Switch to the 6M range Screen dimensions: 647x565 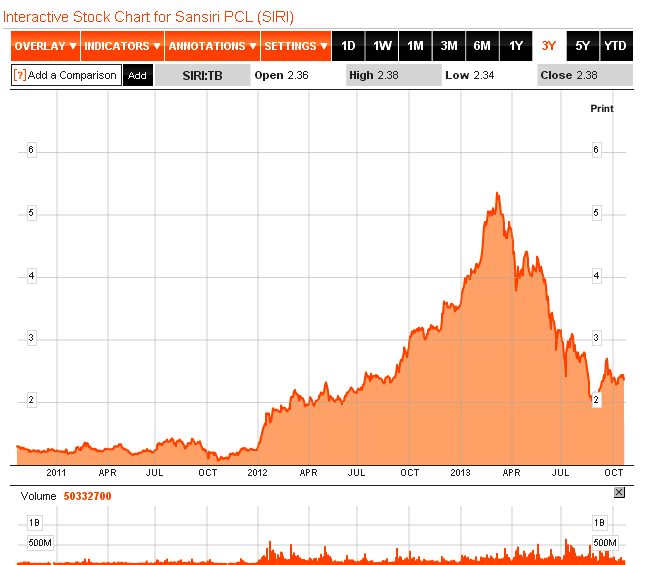[x=482, y=46]
